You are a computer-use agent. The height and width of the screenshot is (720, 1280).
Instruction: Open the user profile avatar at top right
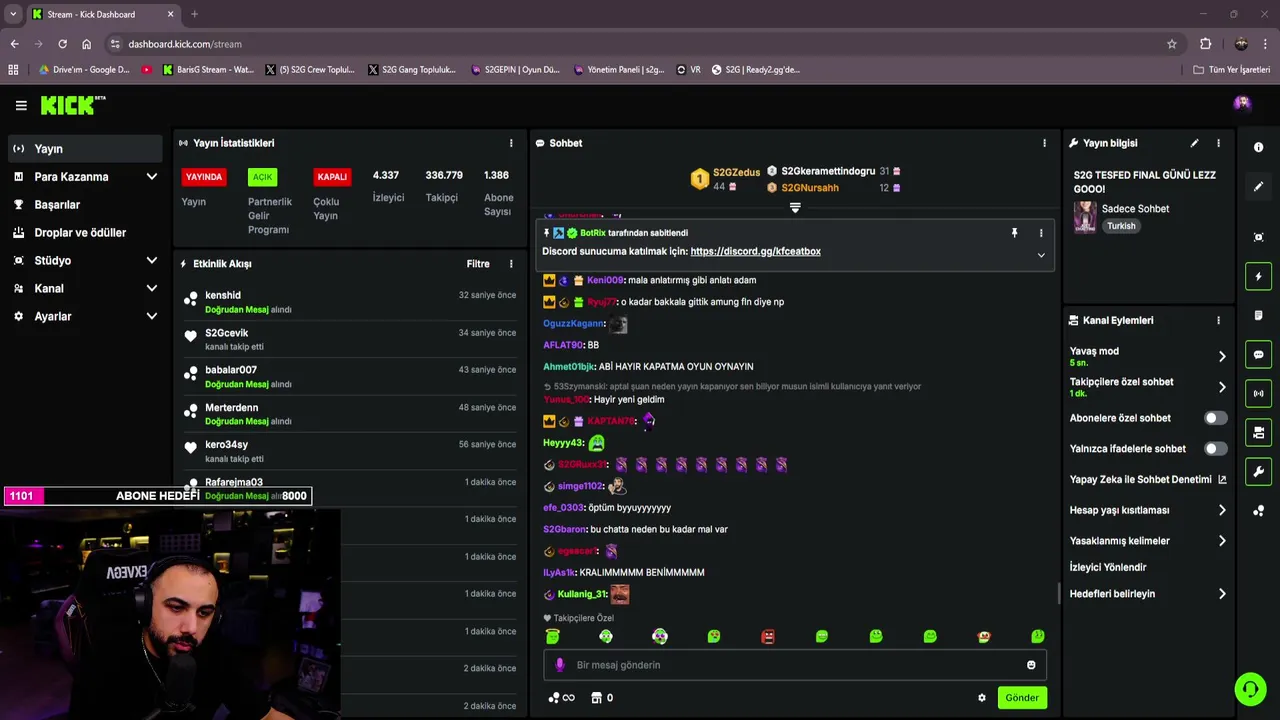coord(1242,103)
